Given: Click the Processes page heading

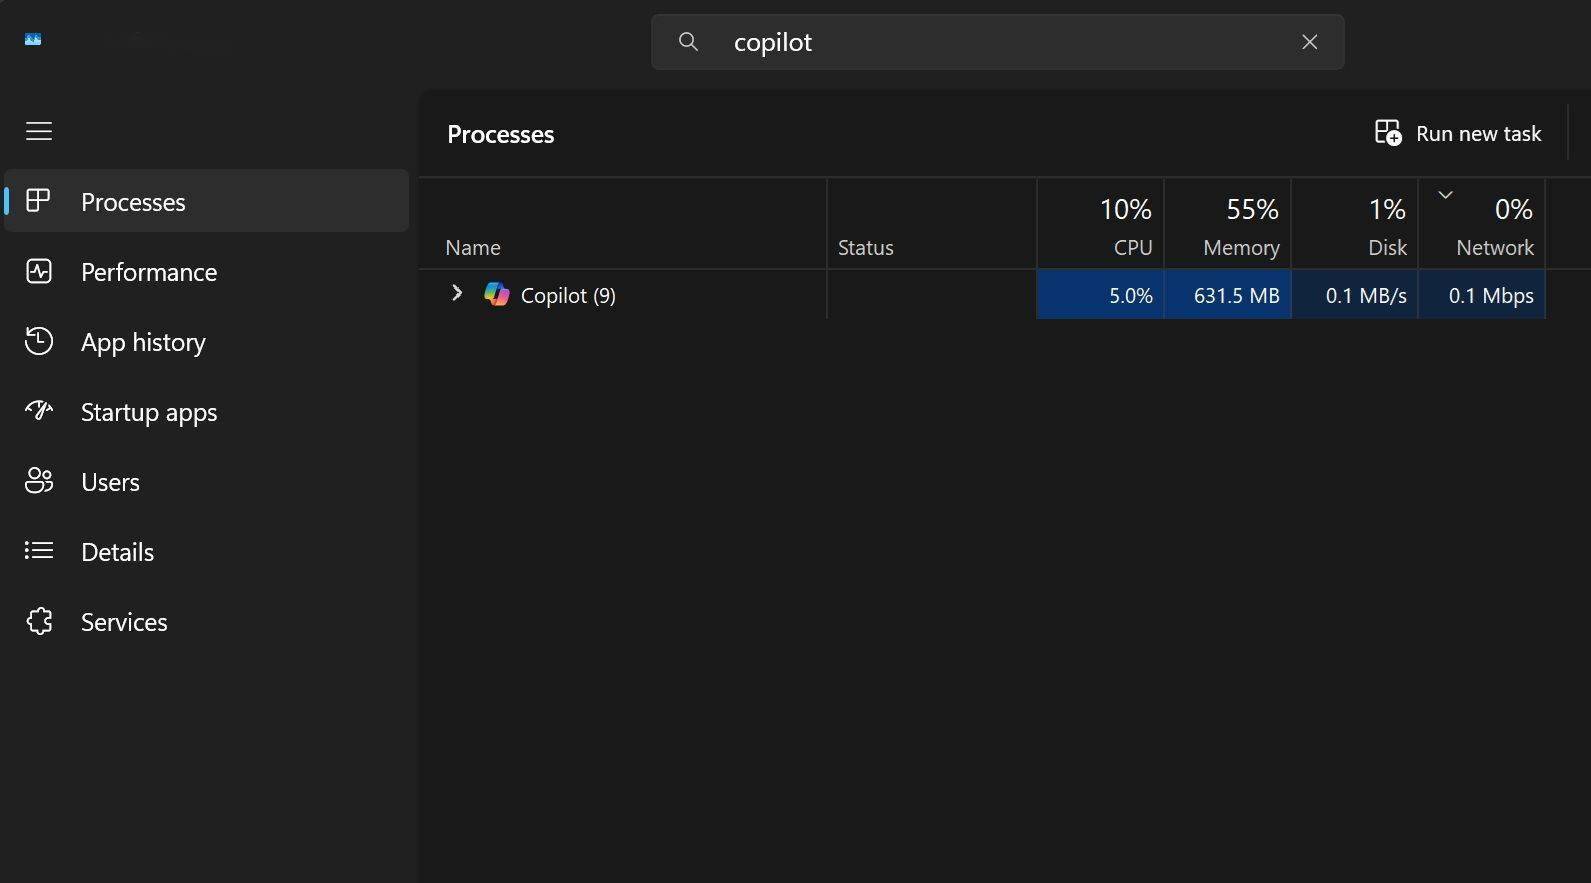Looking at the screenshot, I should click(x=500, y=134).
